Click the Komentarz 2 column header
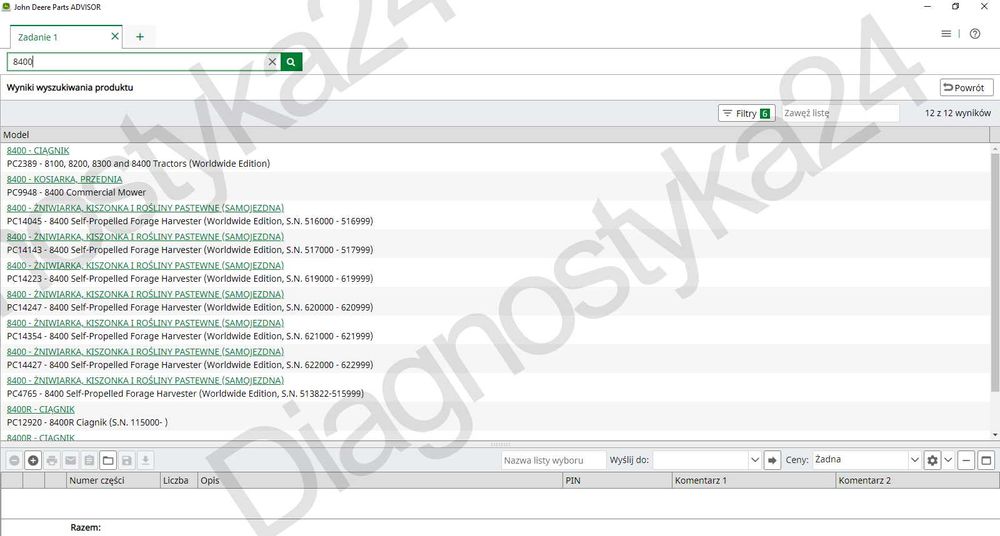Screen dimensions: 1000x536 coord(917,480)
